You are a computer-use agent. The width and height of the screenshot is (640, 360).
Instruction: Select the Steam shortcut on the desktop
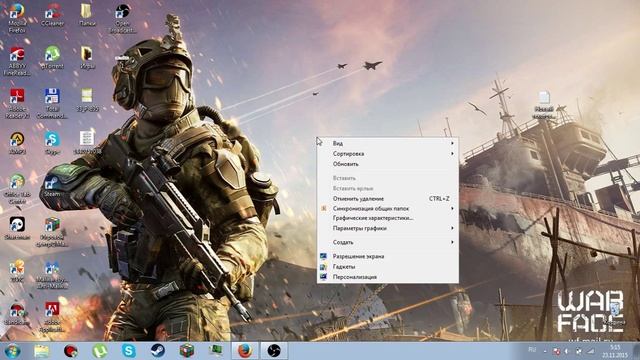point(52,186)
